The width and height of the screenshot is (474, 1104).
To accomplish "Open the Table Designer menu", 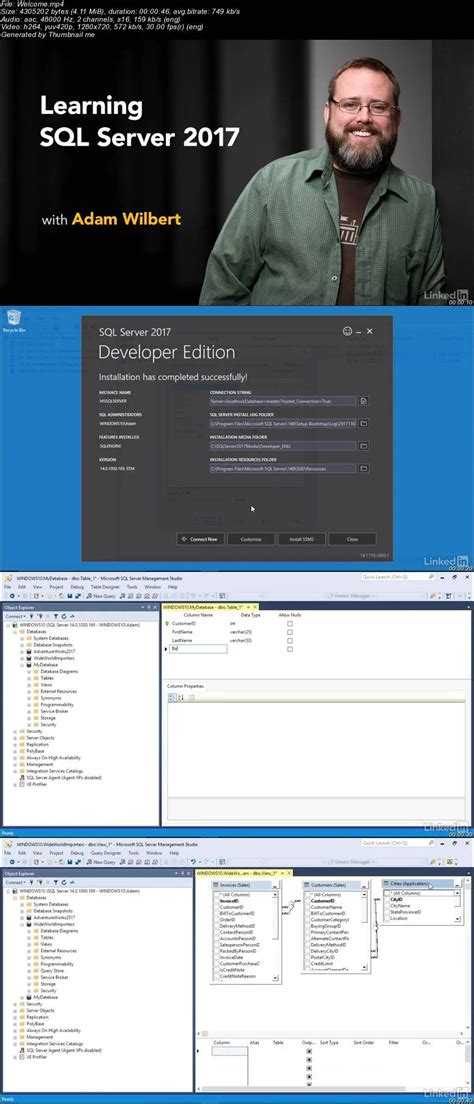I will (106, 586).
